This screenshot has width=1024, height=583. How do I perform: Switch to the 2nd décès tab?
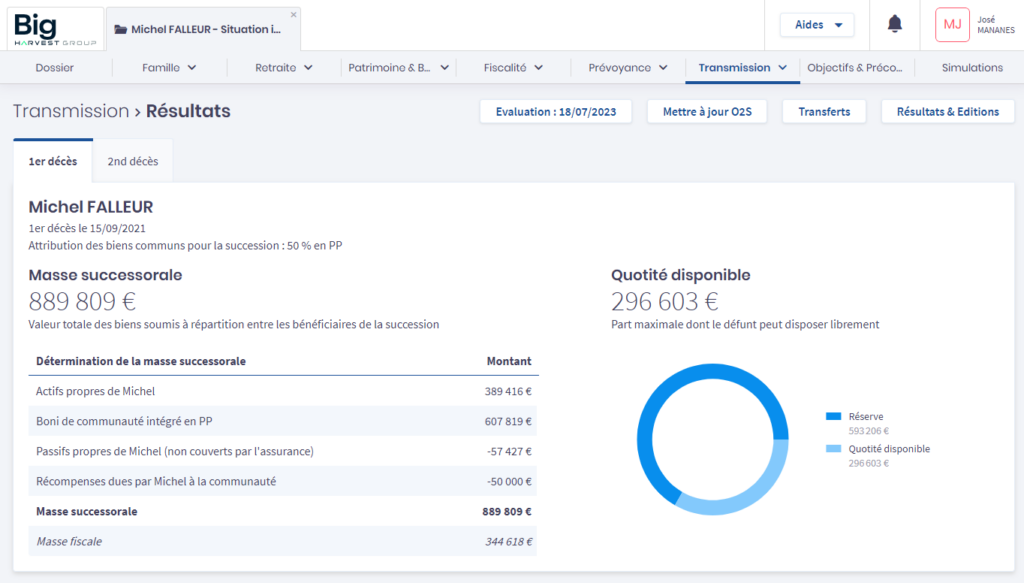pos(132,161)
